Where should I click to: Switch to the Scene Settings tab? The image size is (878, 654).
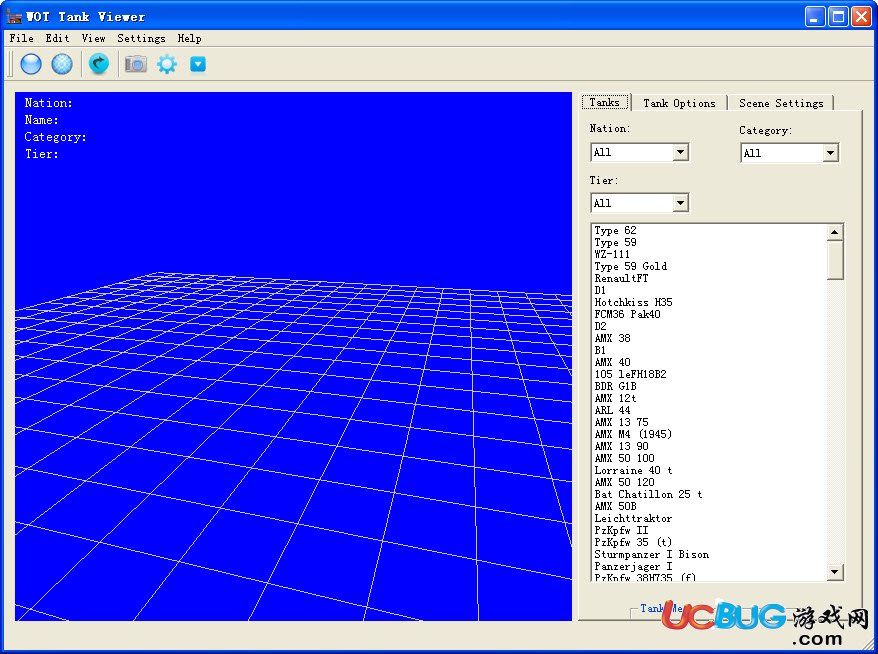pos(781,104)
